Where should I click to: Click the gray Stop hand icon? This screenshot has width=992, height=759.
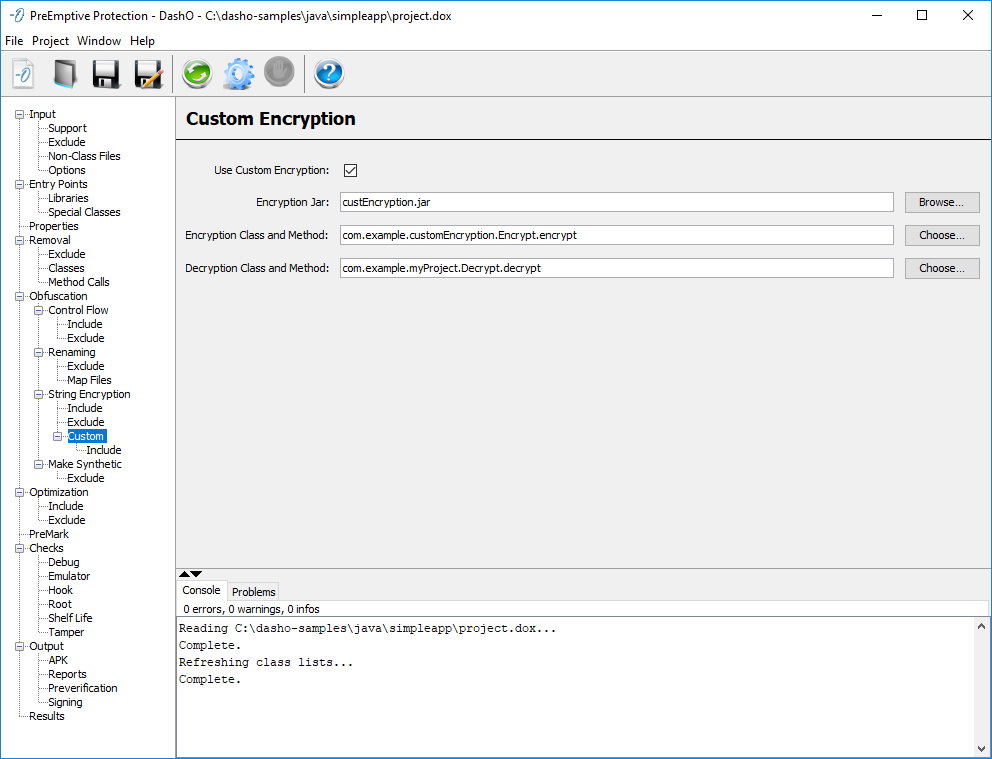pos(279,73)
